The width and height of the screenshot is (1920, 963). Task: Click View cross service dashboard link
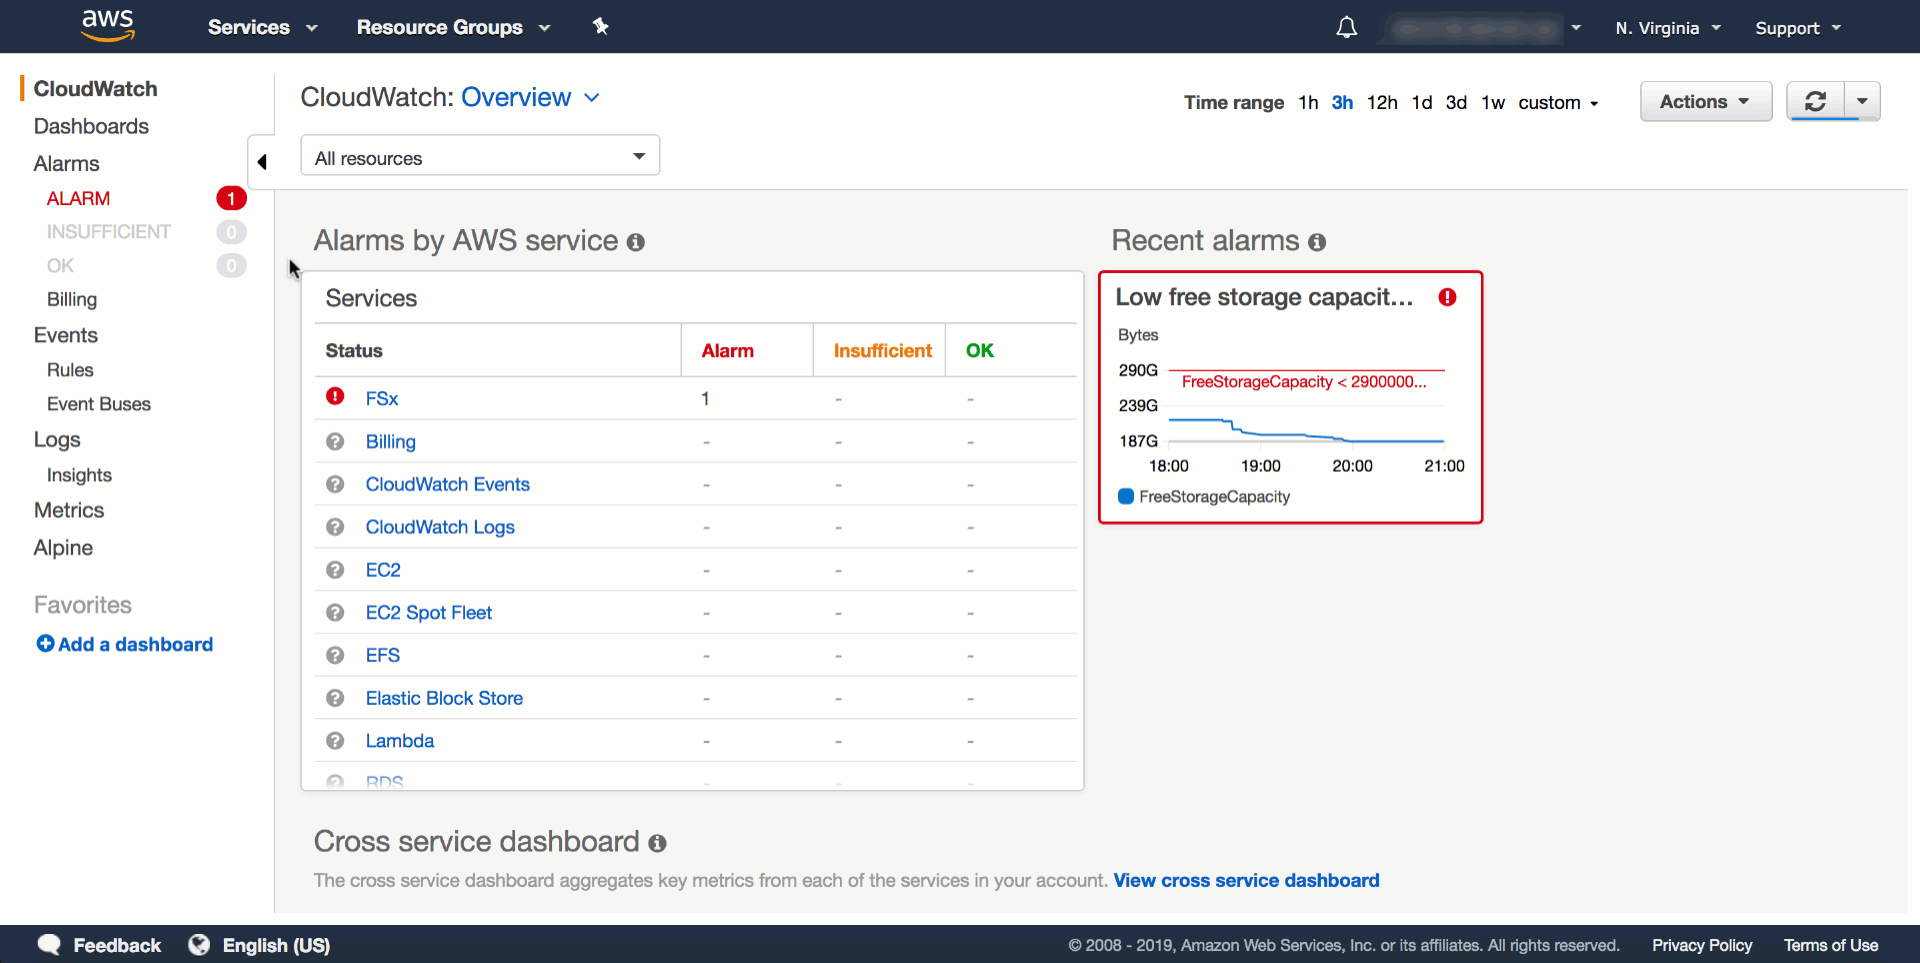(x=1246, y=881)
